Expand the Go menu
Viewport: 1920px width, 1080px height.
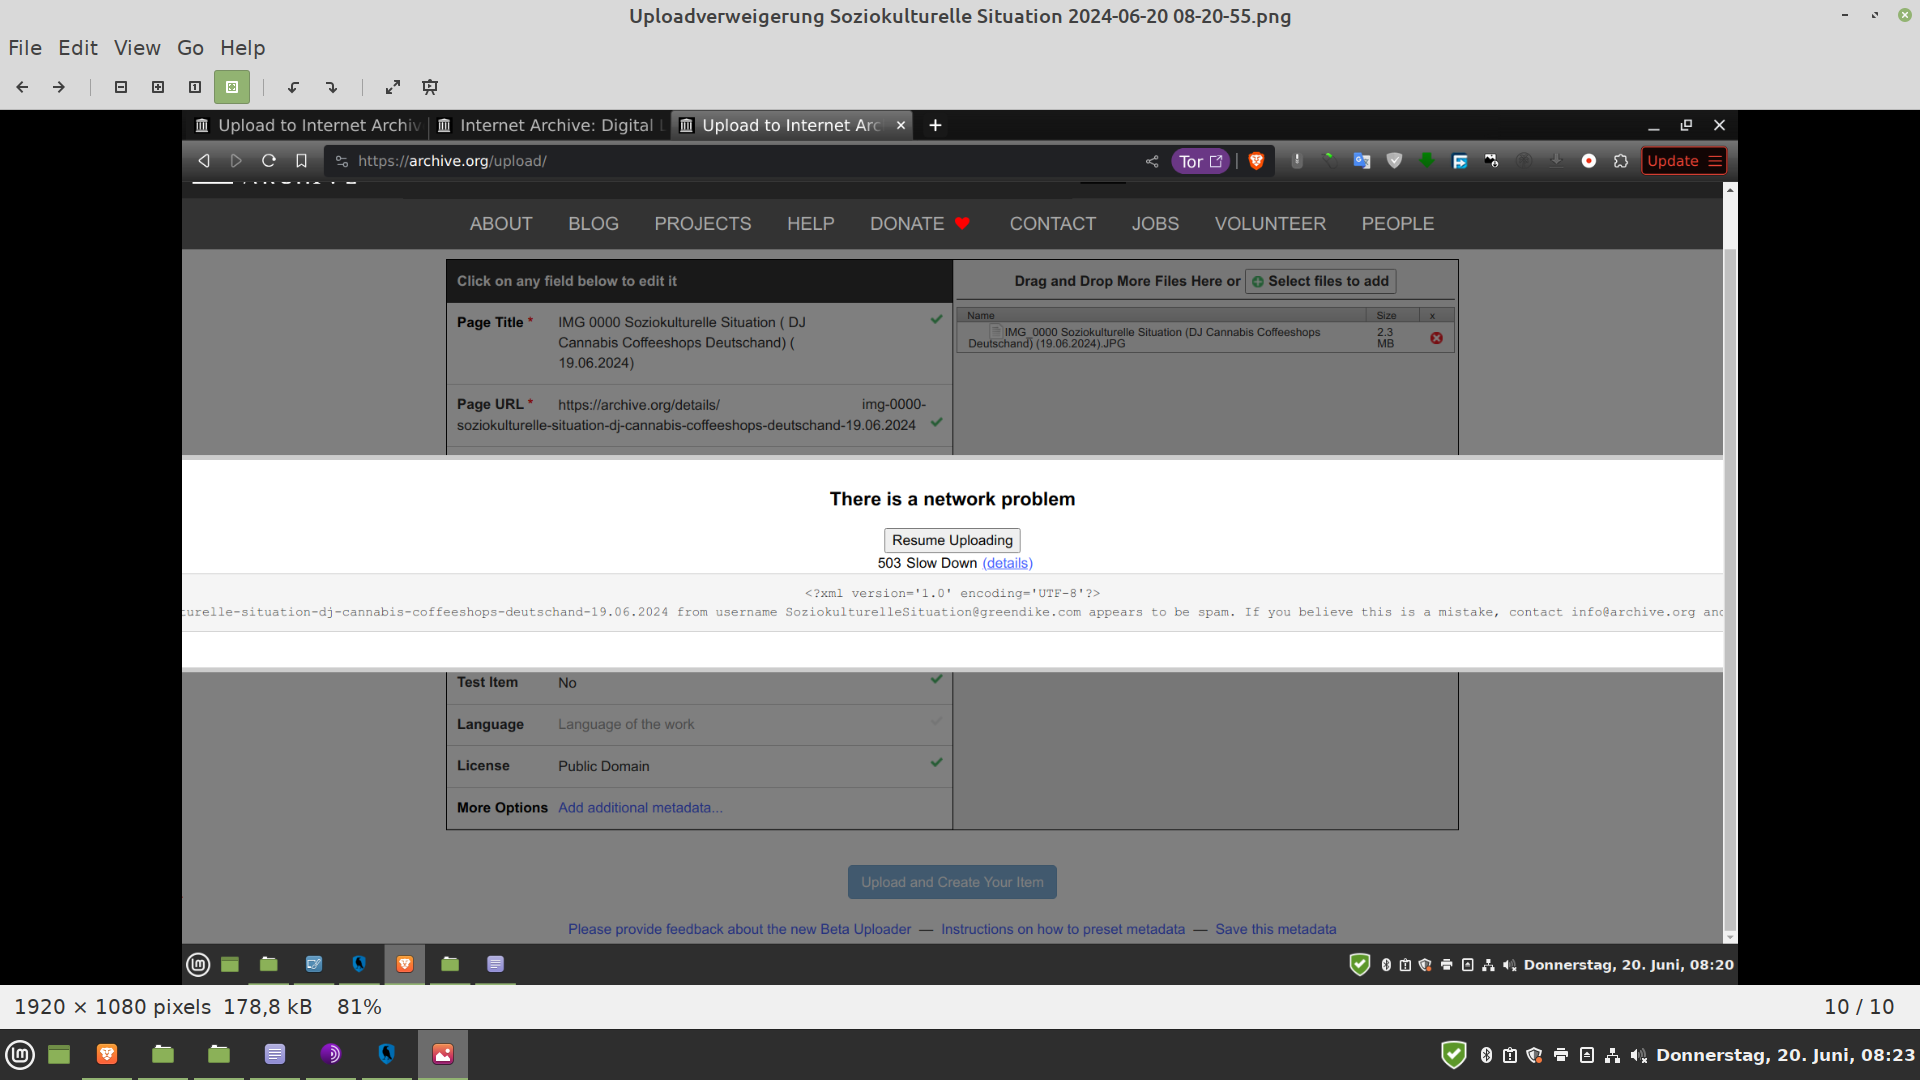coord(190,48)
